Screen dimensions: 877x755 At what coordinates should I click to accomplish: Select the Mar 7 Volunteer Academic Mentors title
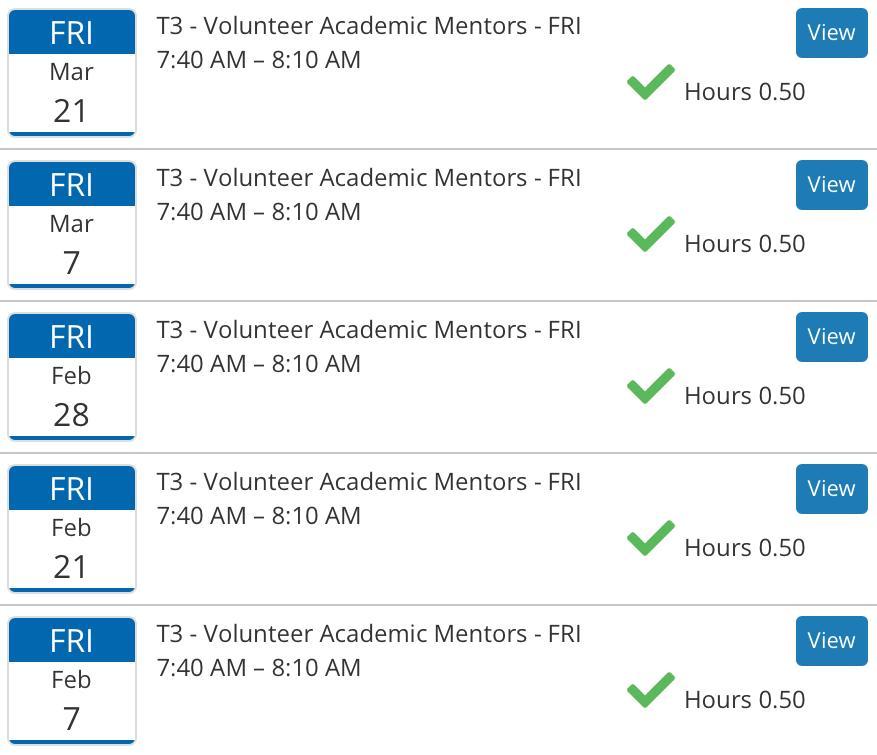pyautogui.click(x=368, y=178)
